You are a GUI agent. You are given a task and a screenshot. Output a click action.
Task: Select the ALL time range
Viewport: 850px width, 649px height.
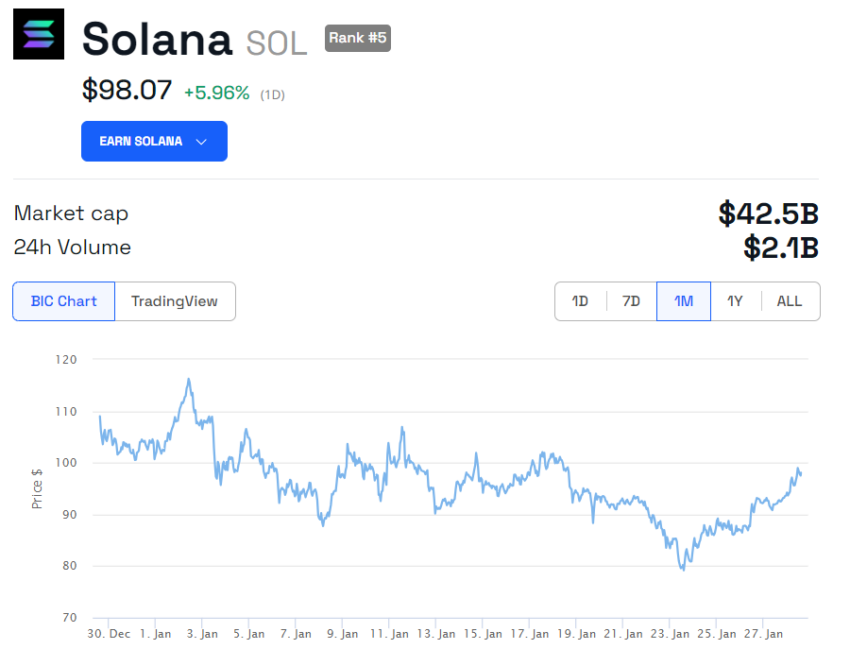[x=789, y=301]
